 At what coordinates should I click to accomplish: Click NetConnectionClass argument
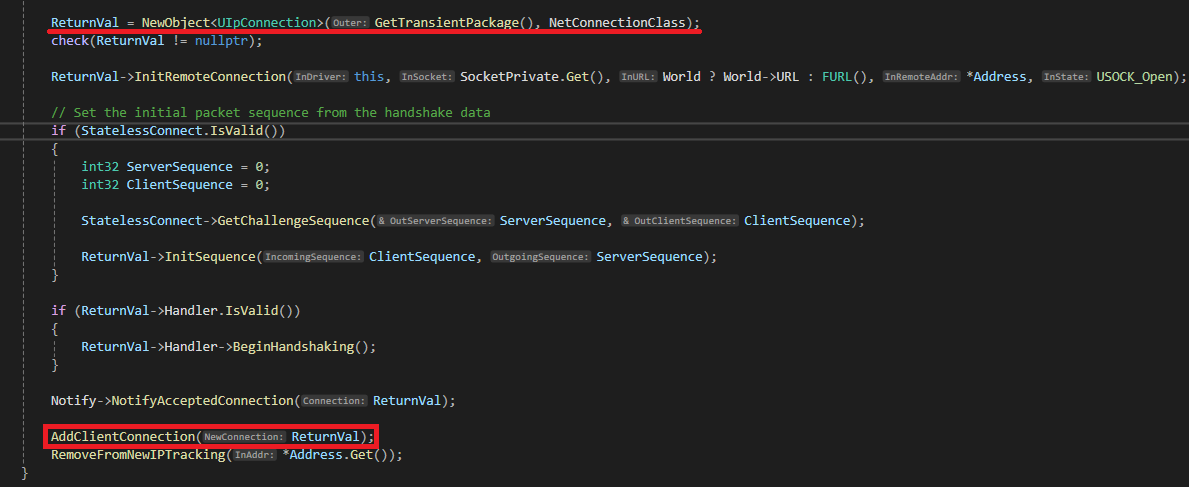[x=616, y=22]
